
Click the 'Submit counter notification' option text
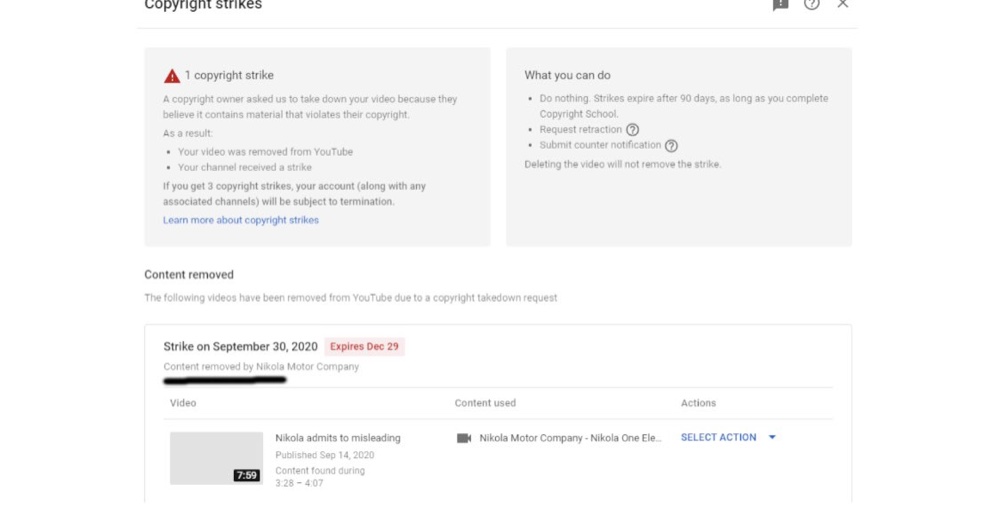tap(600, 145)
